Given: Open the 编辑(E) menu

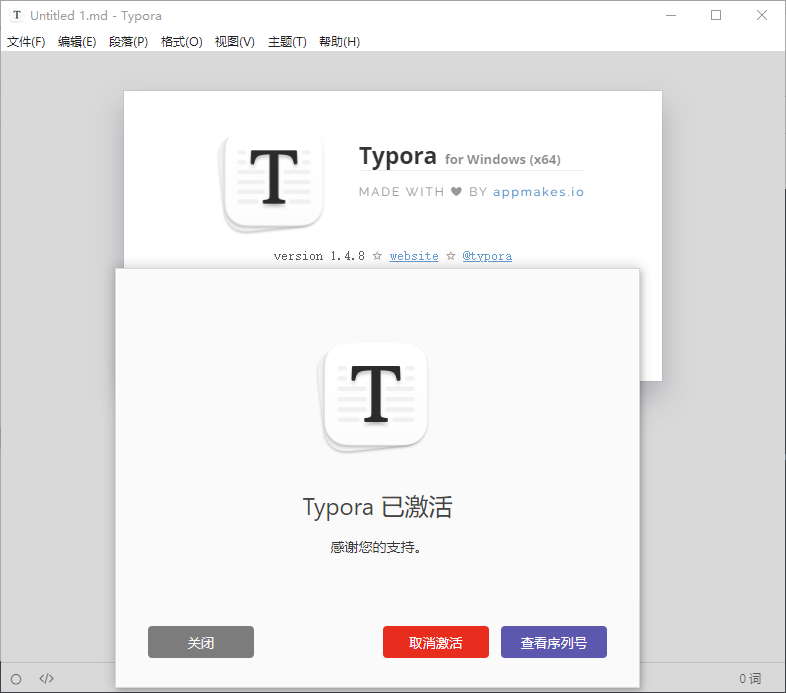Looking at the screenshot, I should 77,42.
